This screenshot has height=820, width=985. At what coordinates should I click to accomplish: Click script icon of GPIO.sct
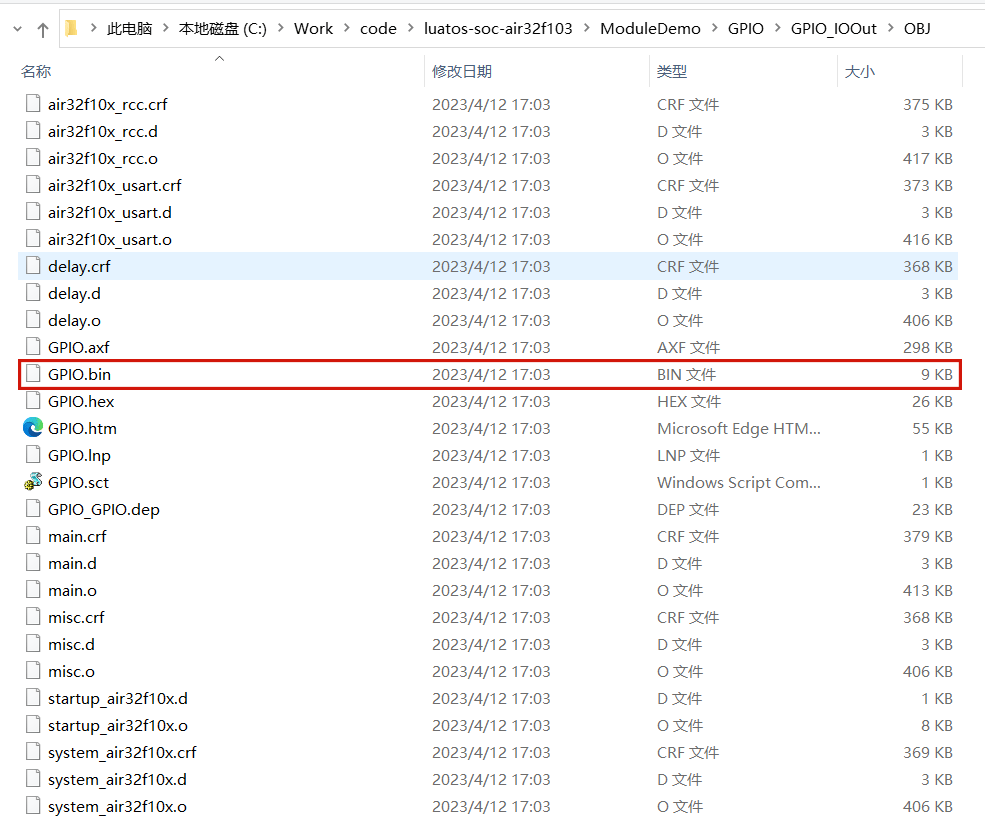tap(33, 481)
